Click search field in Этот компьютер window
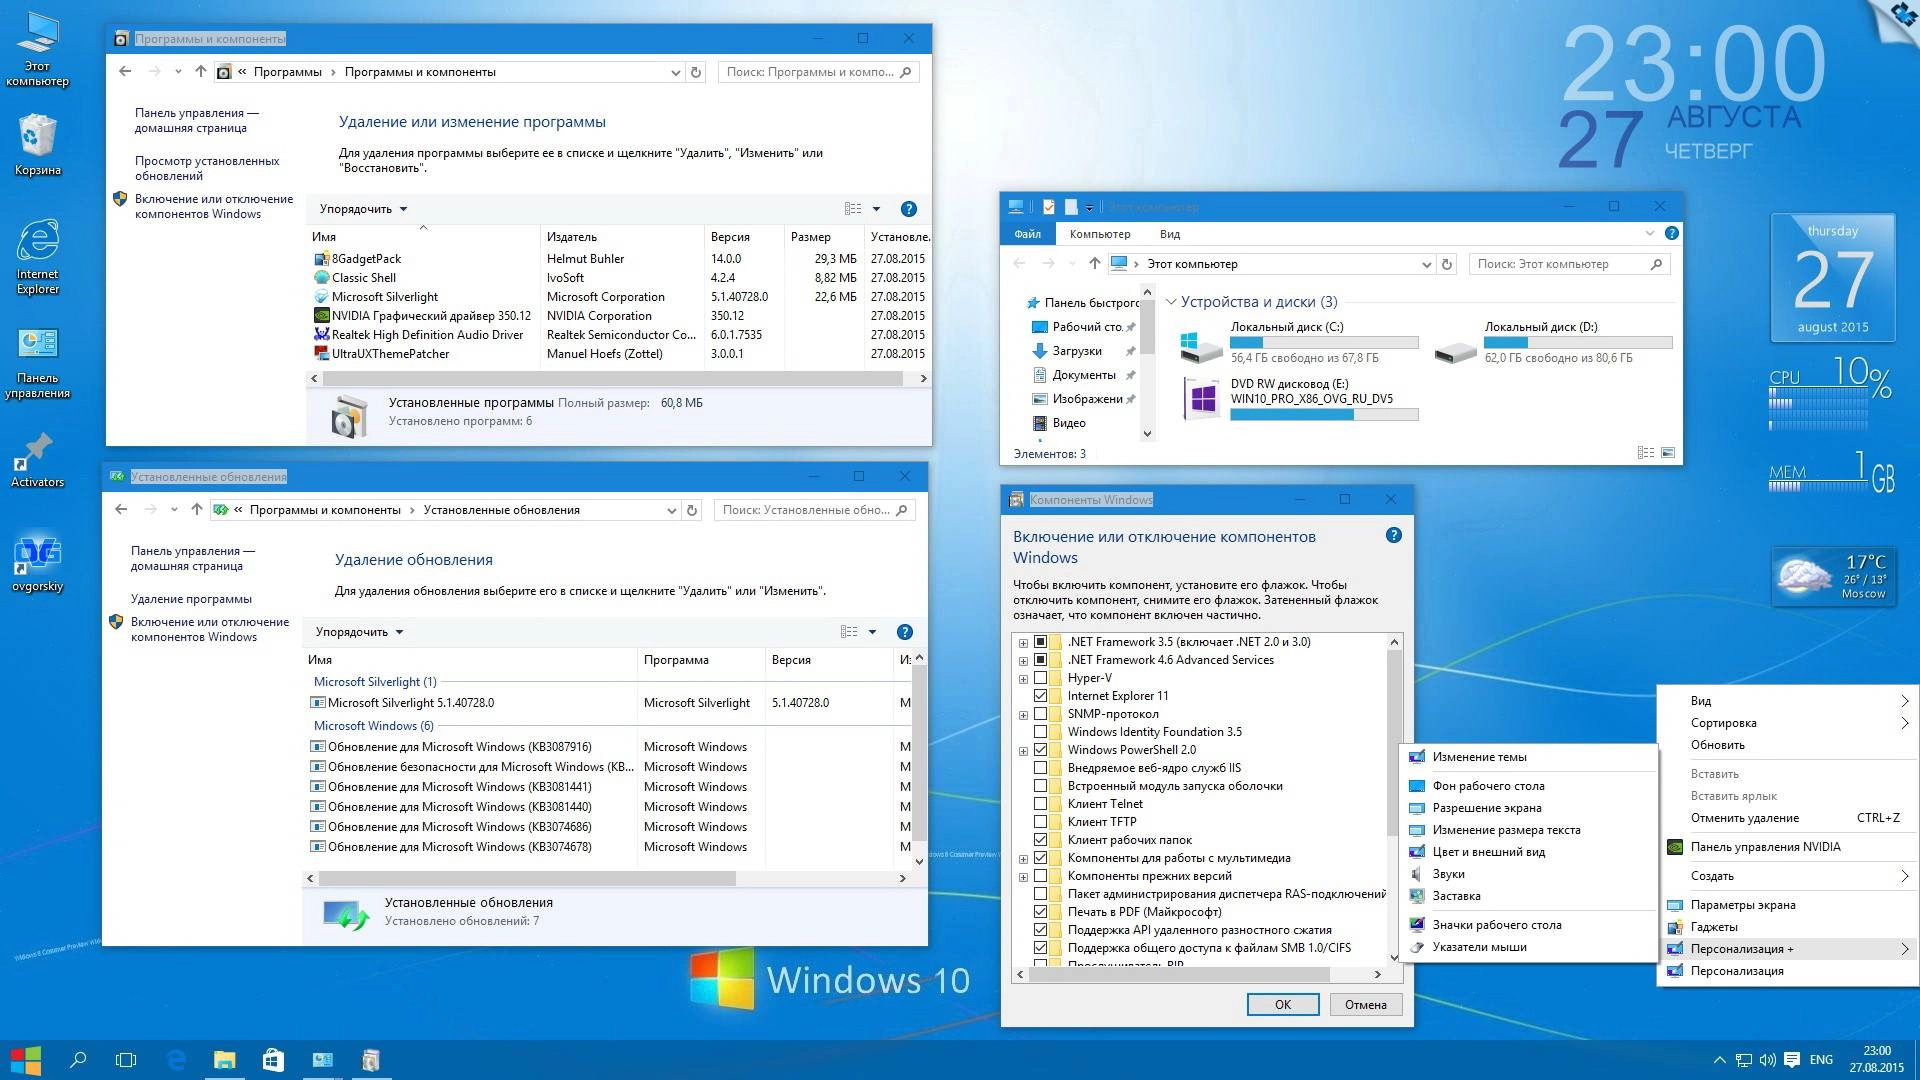This screenshot has height=1080, width=1920. click(1571, 264)
